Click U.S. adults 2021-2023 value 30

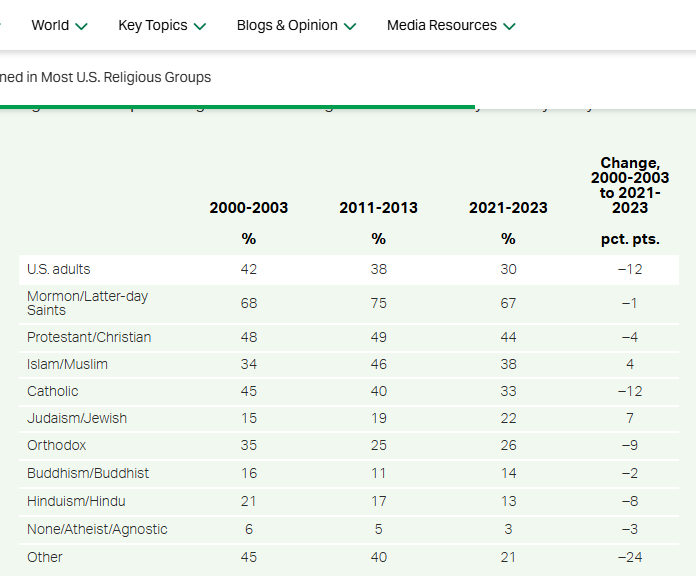pyautogui.click(x=508, y=269)
